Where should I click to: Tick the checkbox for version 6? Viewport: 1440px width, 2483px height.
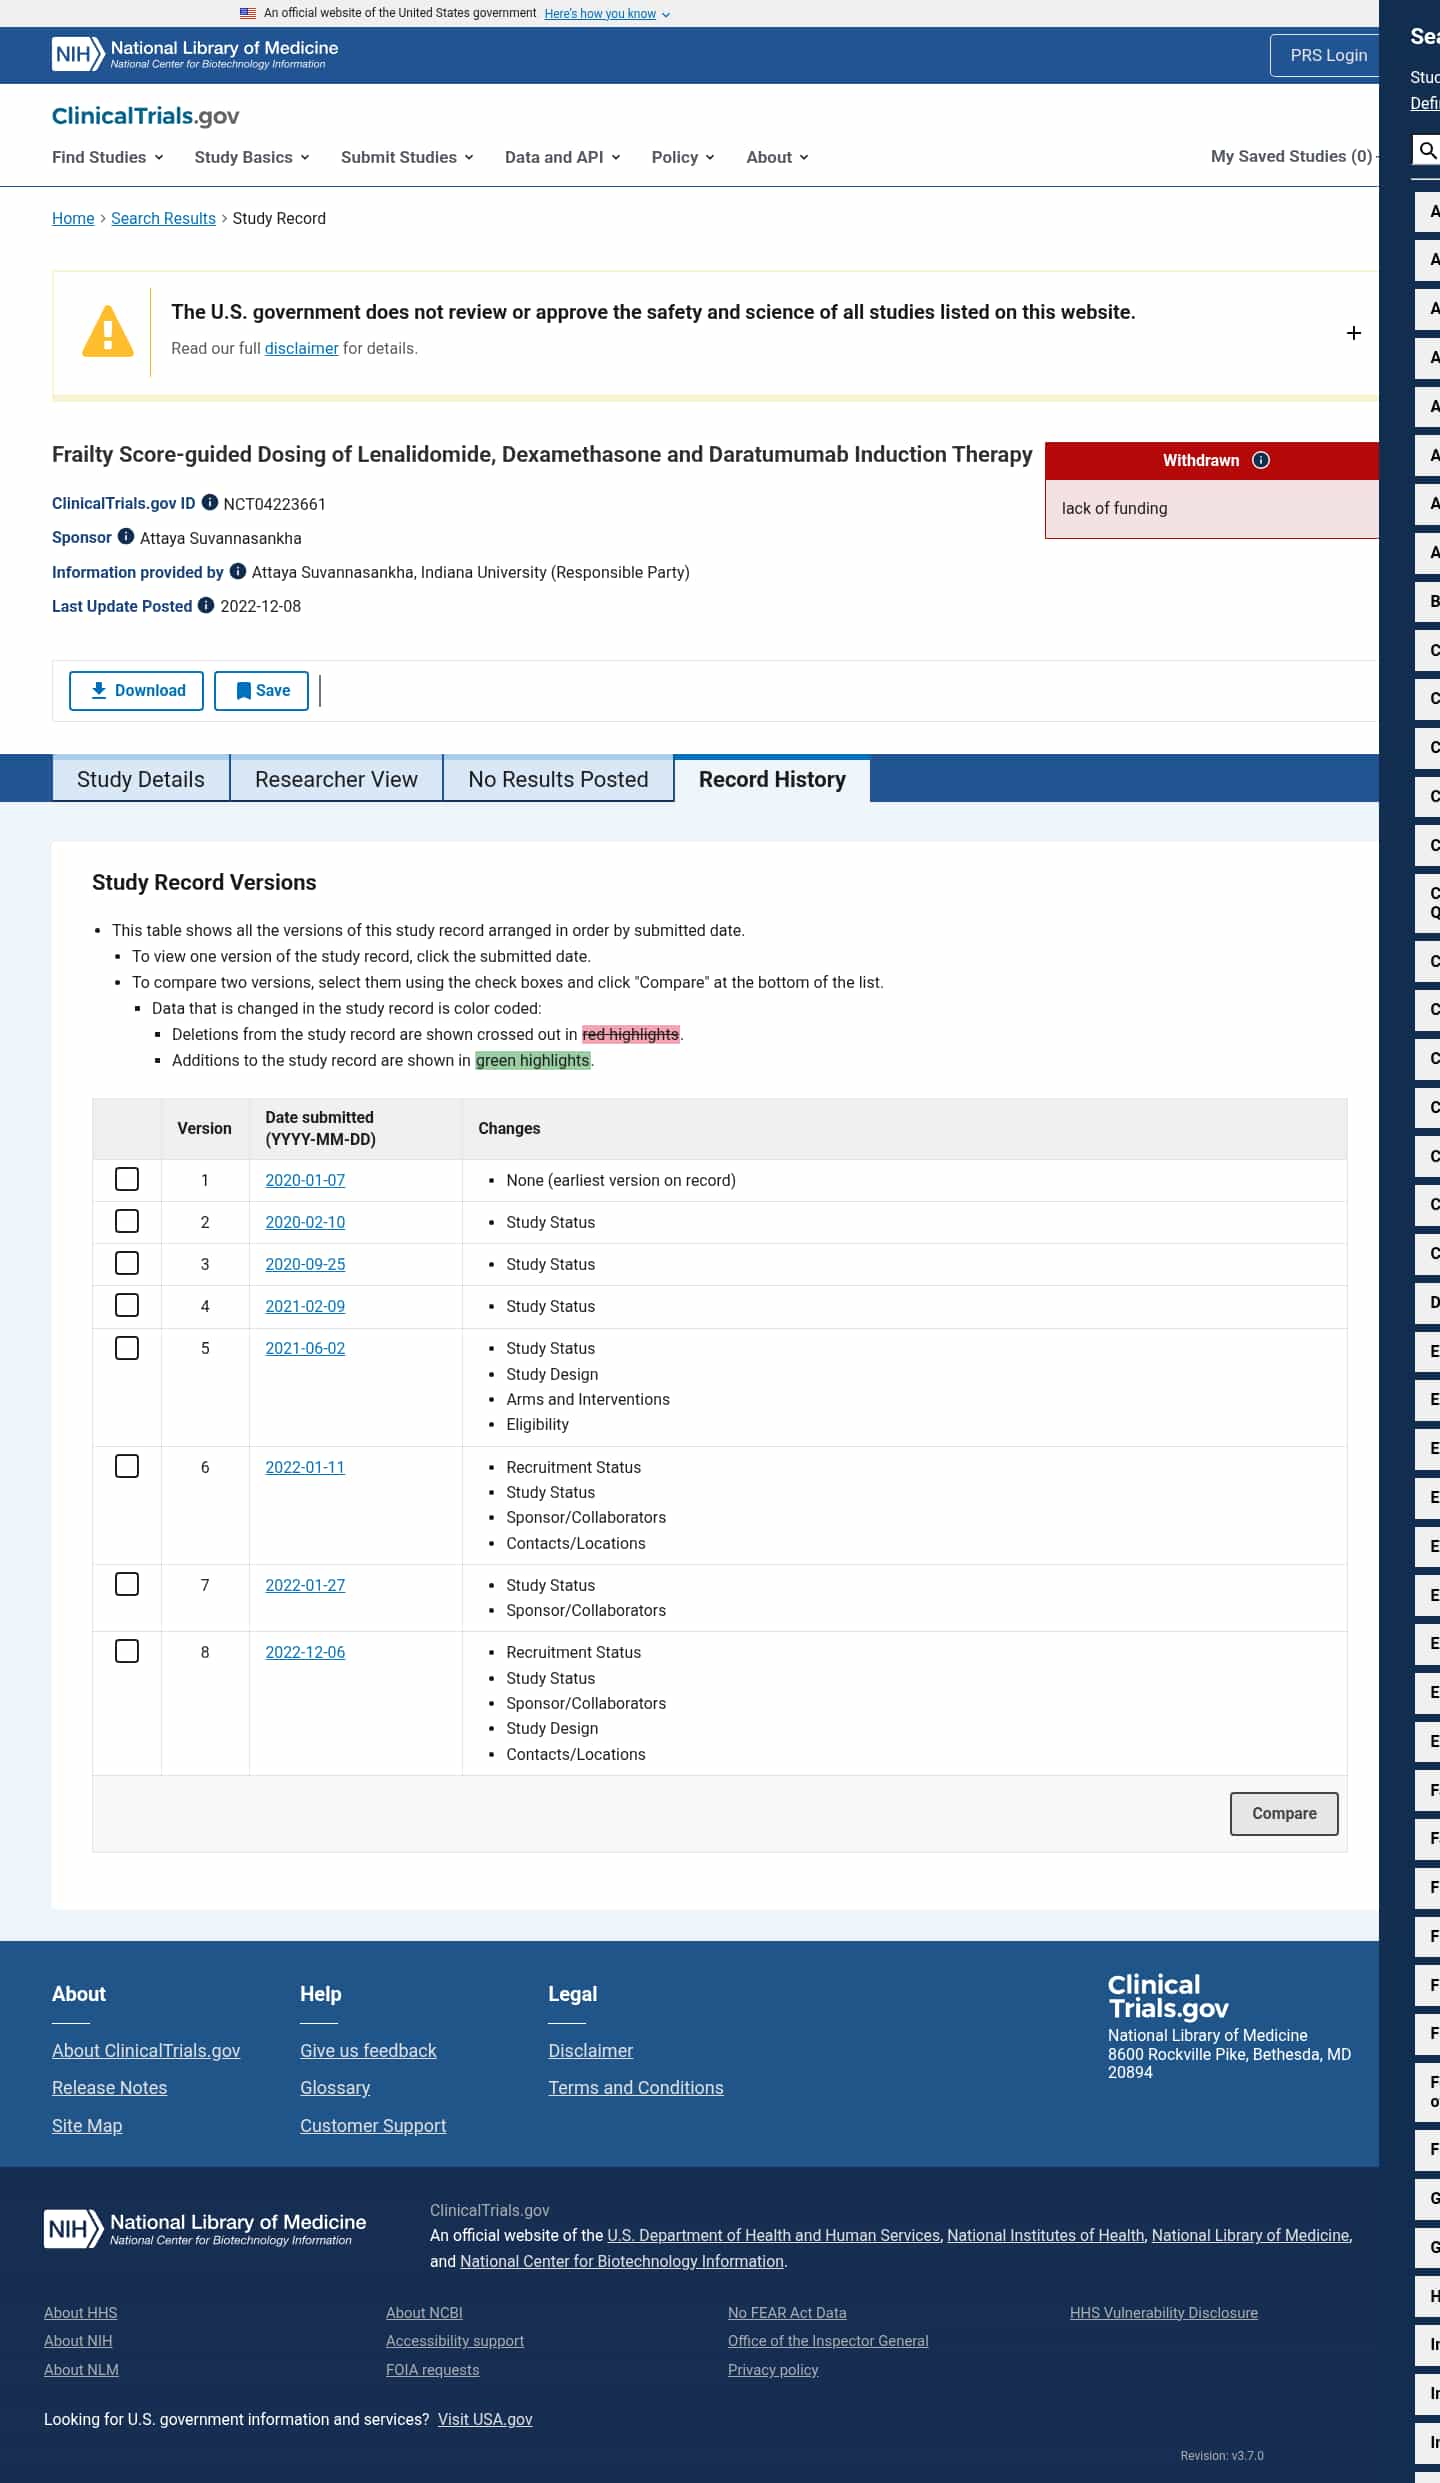pyautogui.click(x=127, y=1466)
